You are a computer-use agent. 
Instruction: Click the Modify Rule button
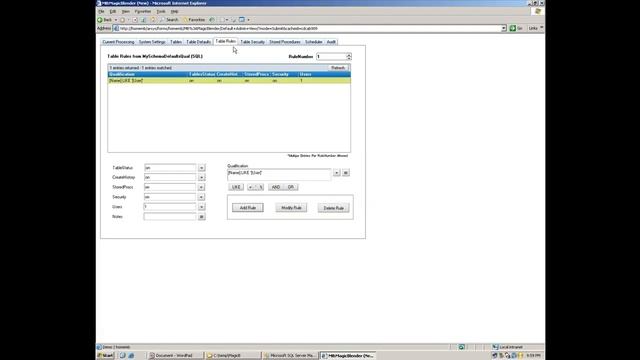(291, 208)
